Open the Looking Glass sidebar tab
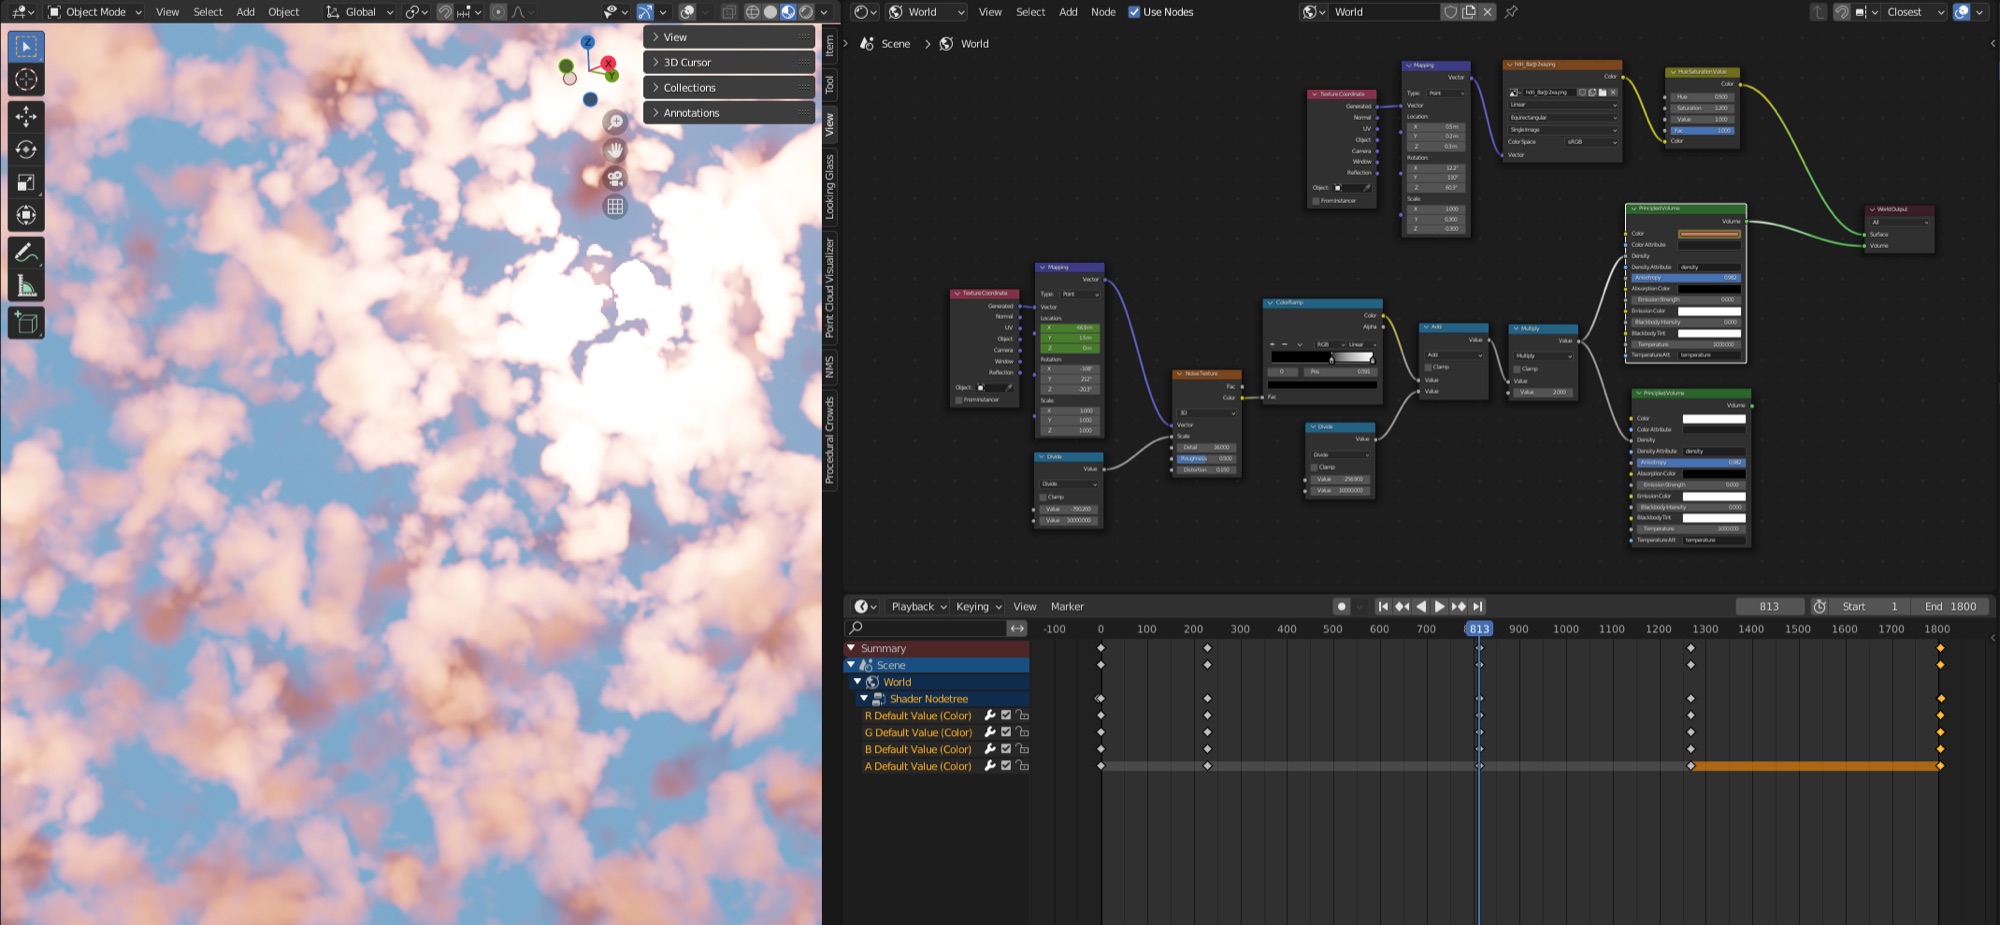Screen dimensions: 2000x925 pyautogui.click(x=830, y=187)
